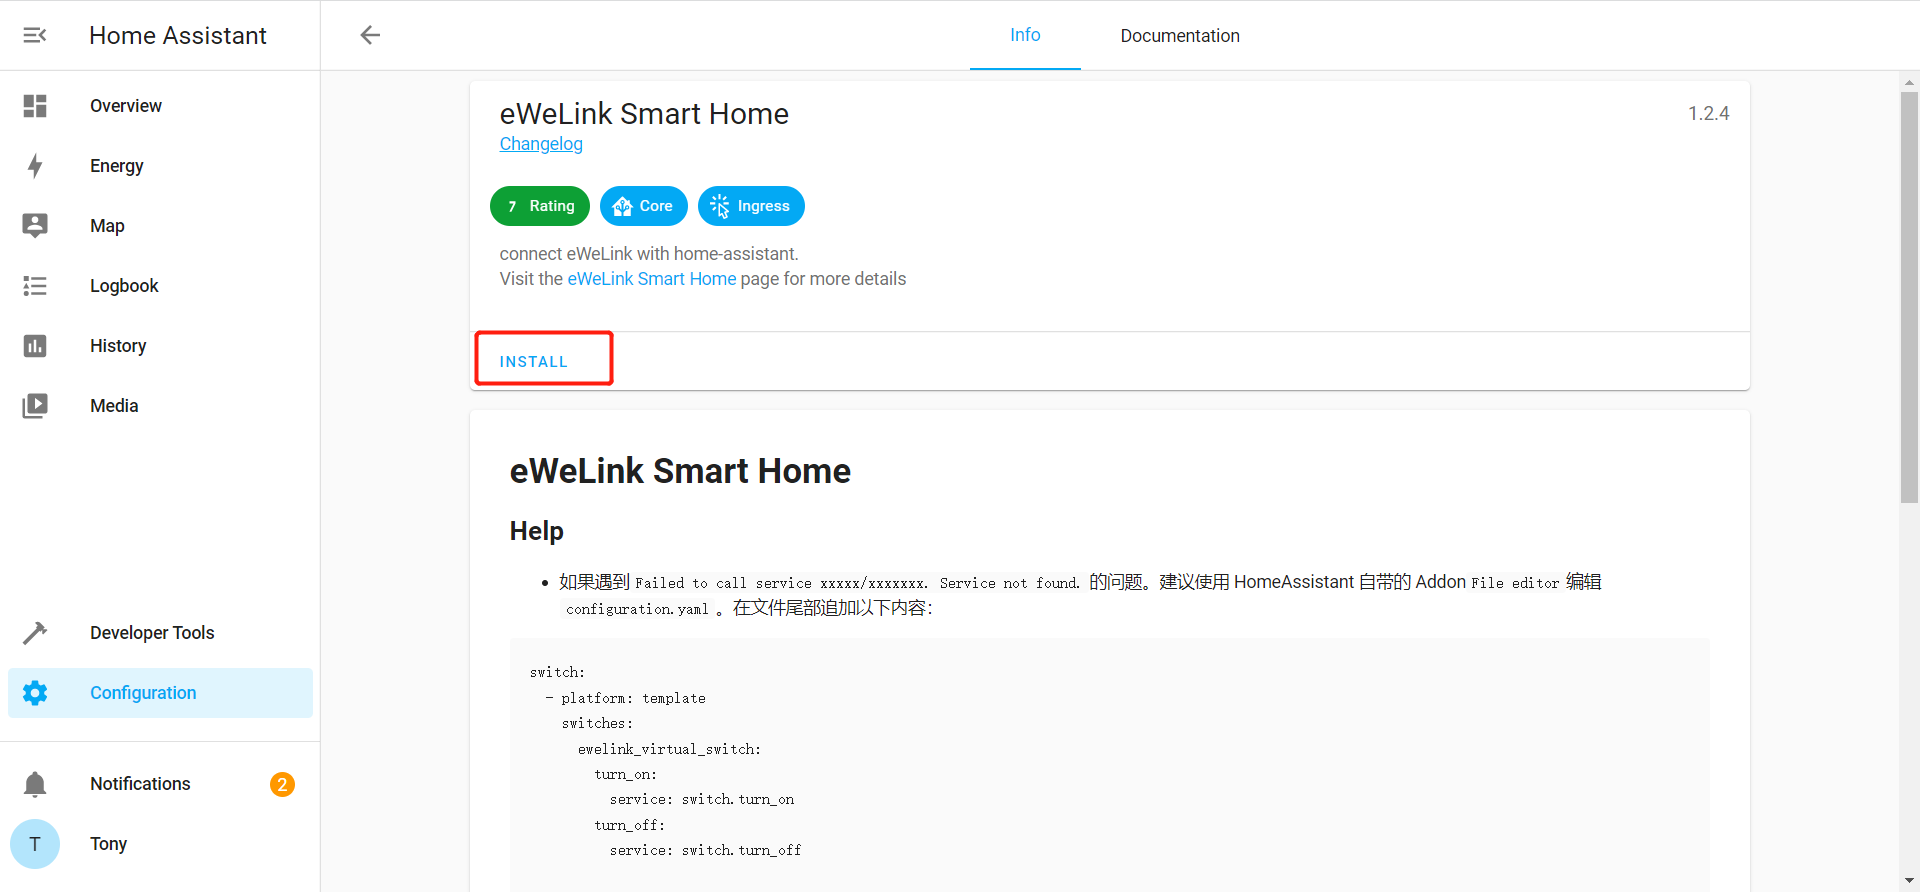Click the eWeLink Smart Home card title

pyautogui.click(x=644, y=114)
